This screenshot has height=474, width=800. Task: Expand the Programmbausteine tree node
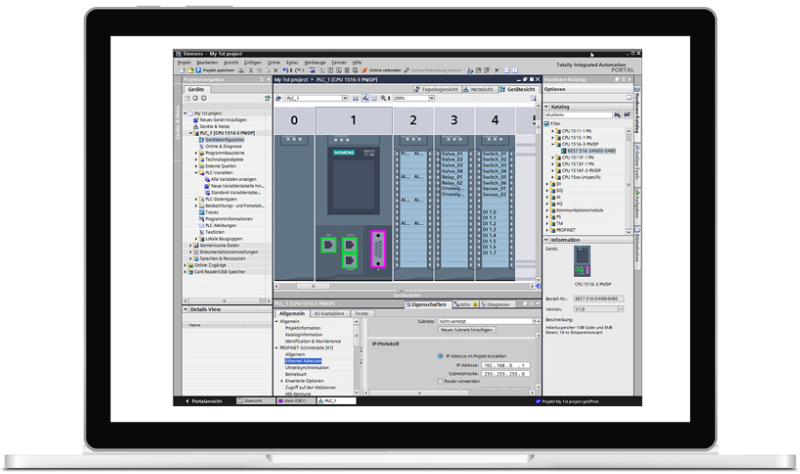coord(196,153)
